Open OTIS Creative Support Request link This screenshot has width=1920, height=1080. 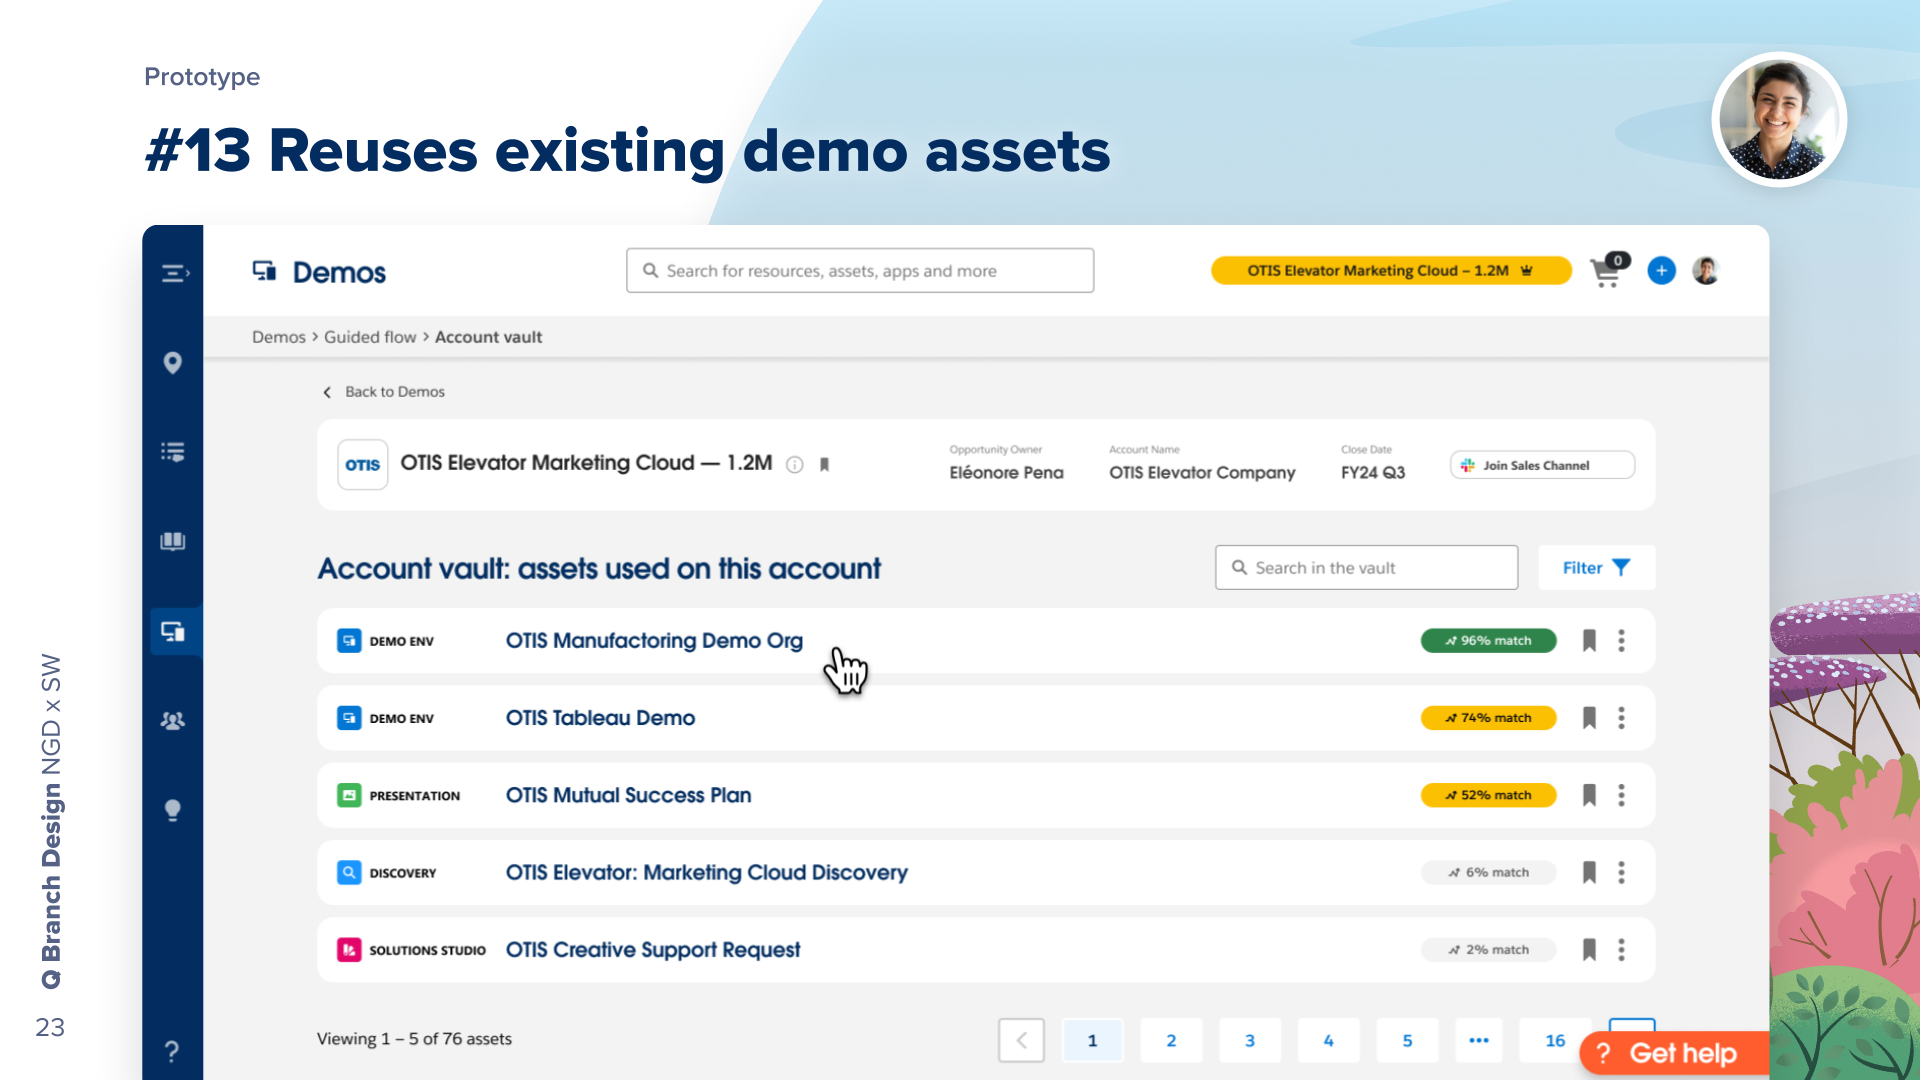point(653,949)
